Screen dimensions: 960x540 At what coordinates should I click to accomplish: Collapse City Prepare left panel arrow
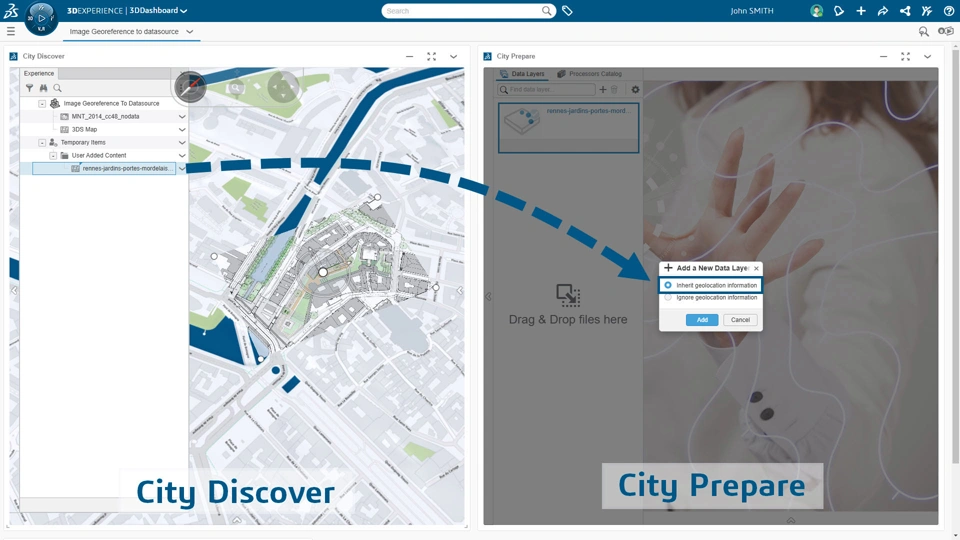point(488,296)
